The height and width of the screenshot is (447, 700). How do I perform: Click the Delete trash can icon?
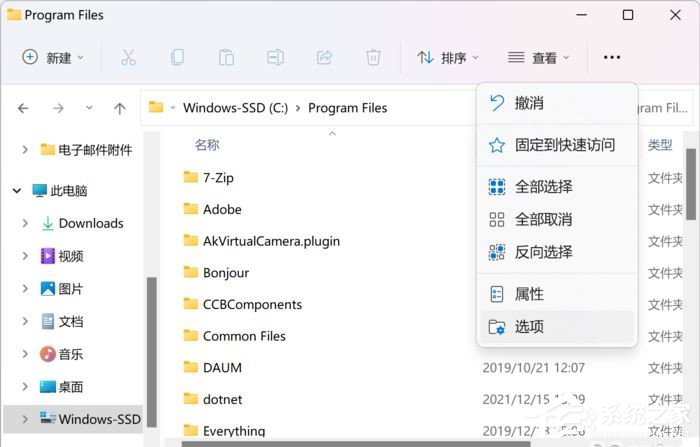coord(373,57)
